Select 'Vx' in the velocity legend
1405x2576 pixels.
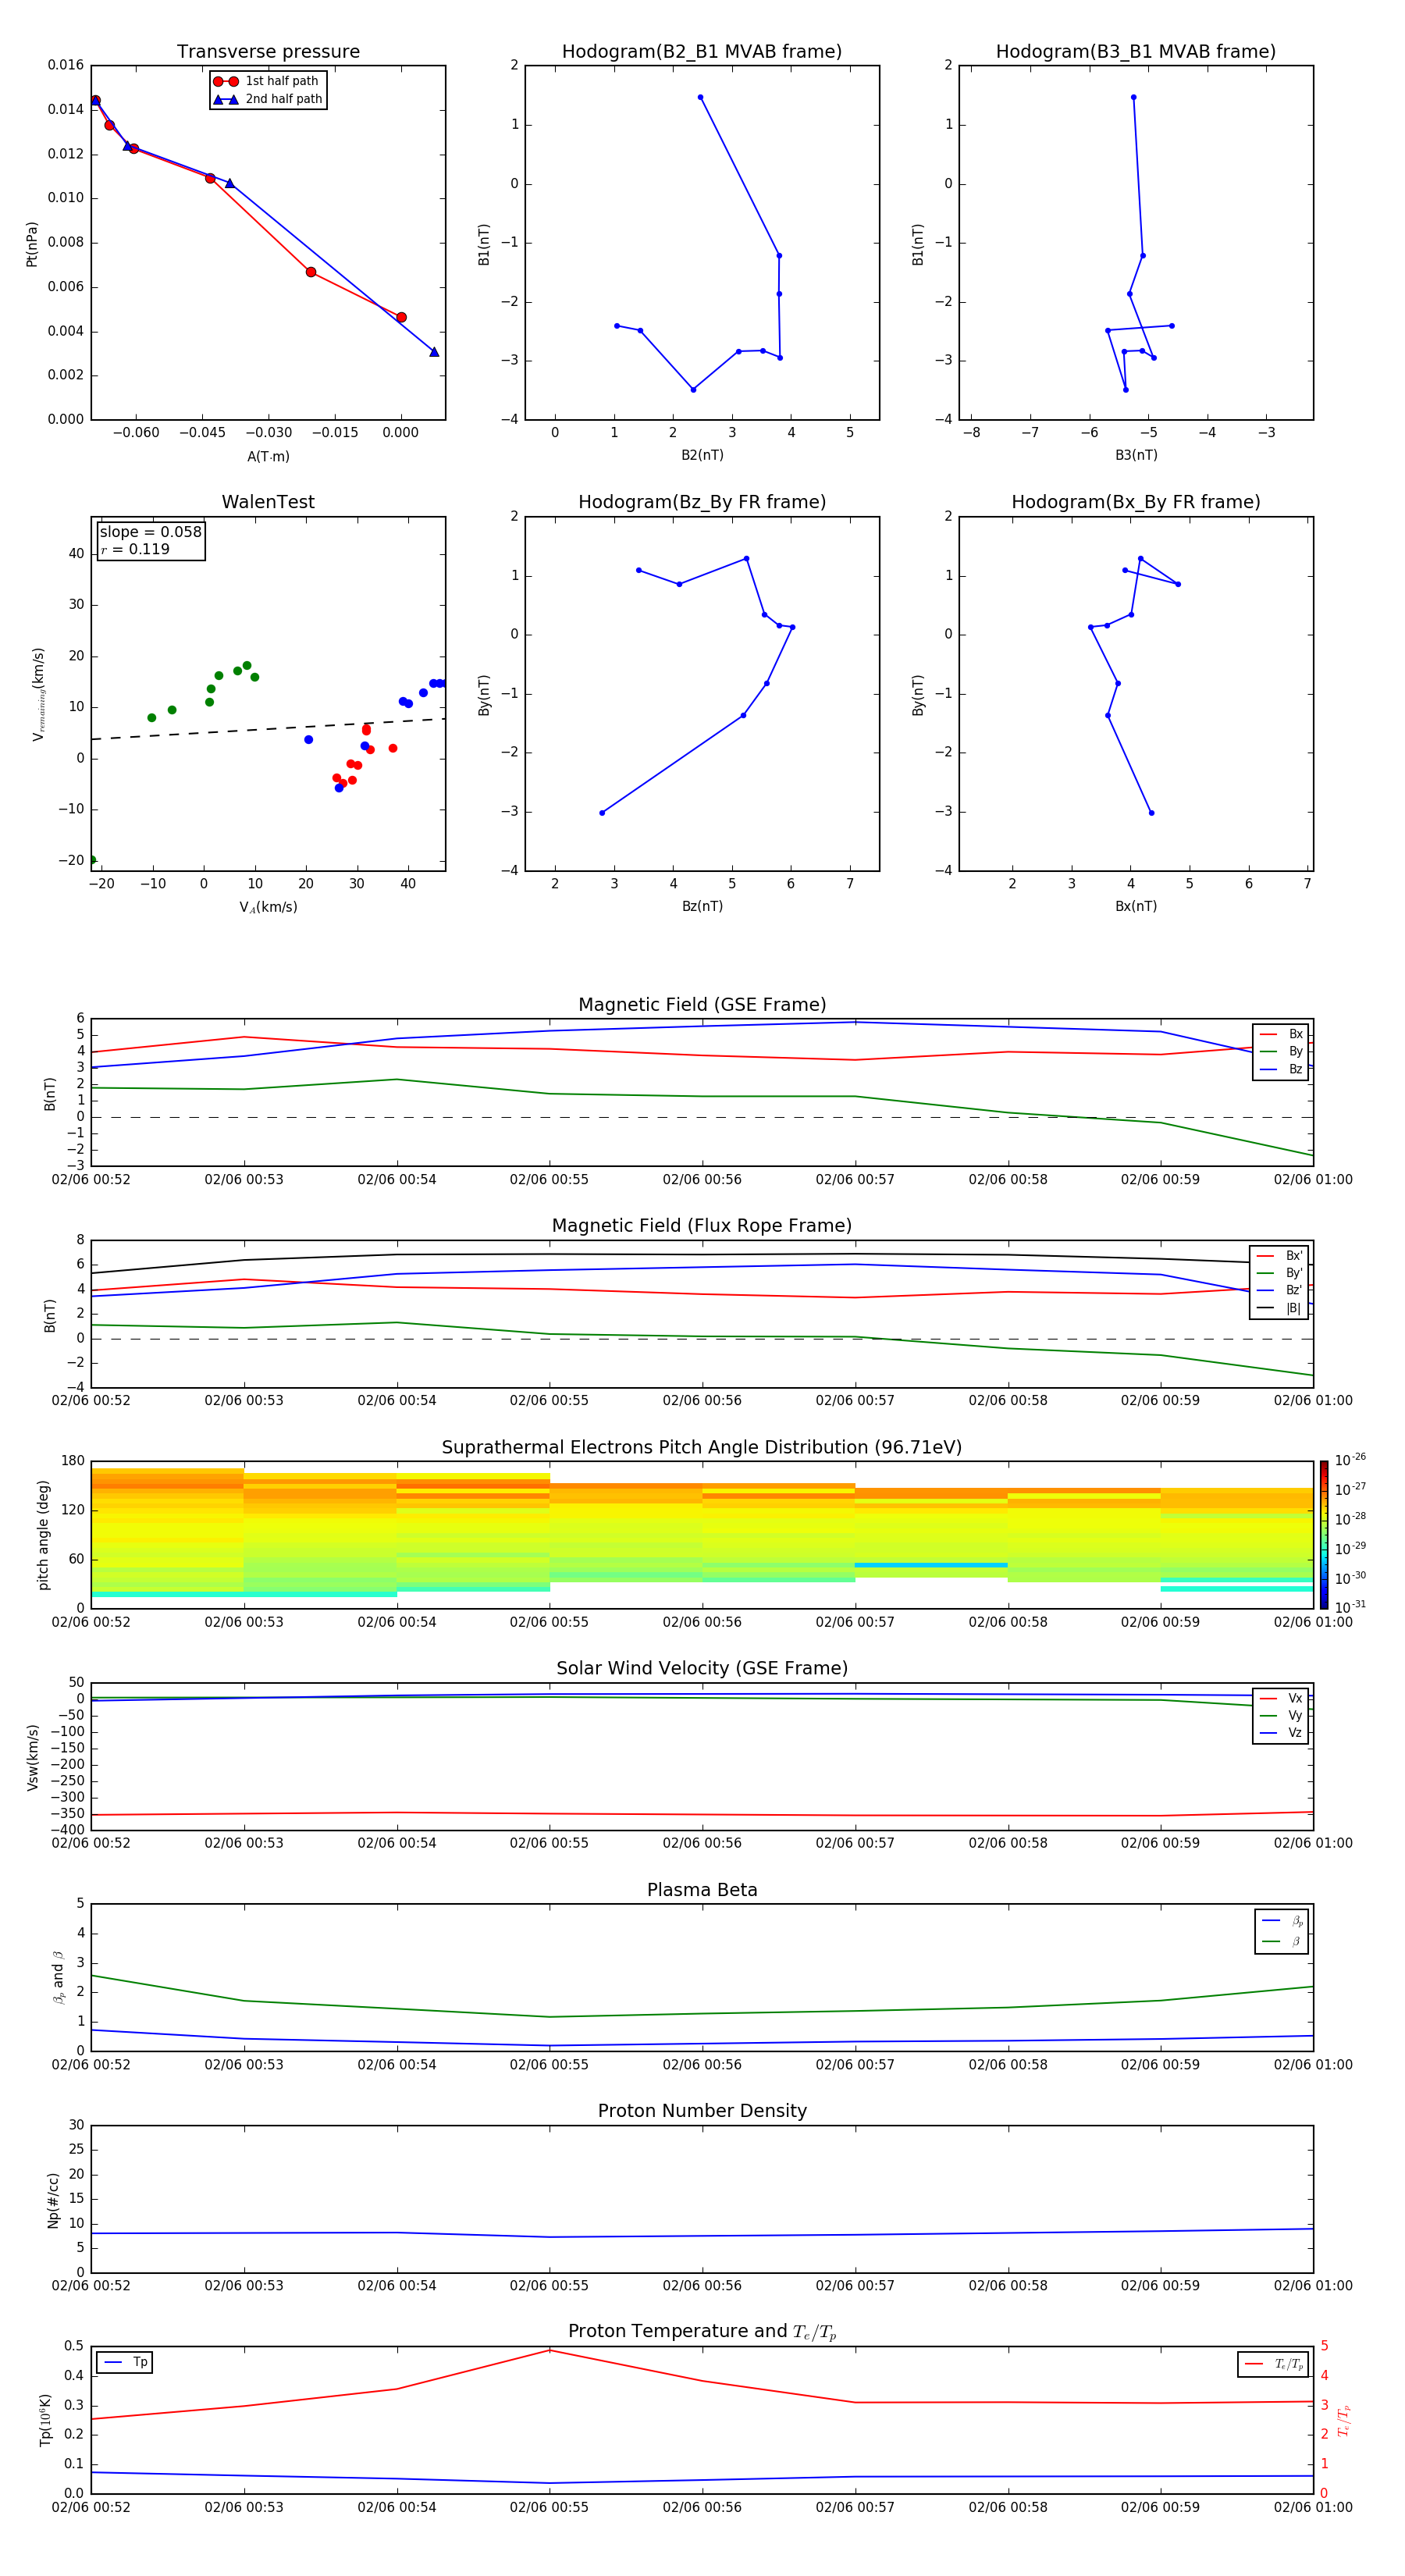[x=1281, y=1698]
